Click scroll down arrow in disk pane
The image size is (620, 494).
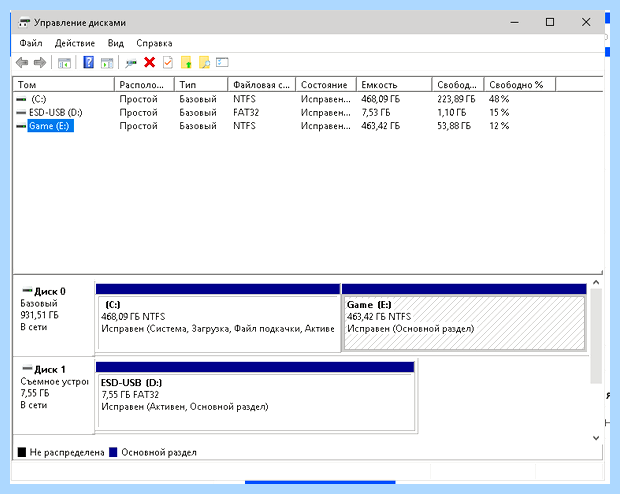pyautogui.click(x=596, y=438)
